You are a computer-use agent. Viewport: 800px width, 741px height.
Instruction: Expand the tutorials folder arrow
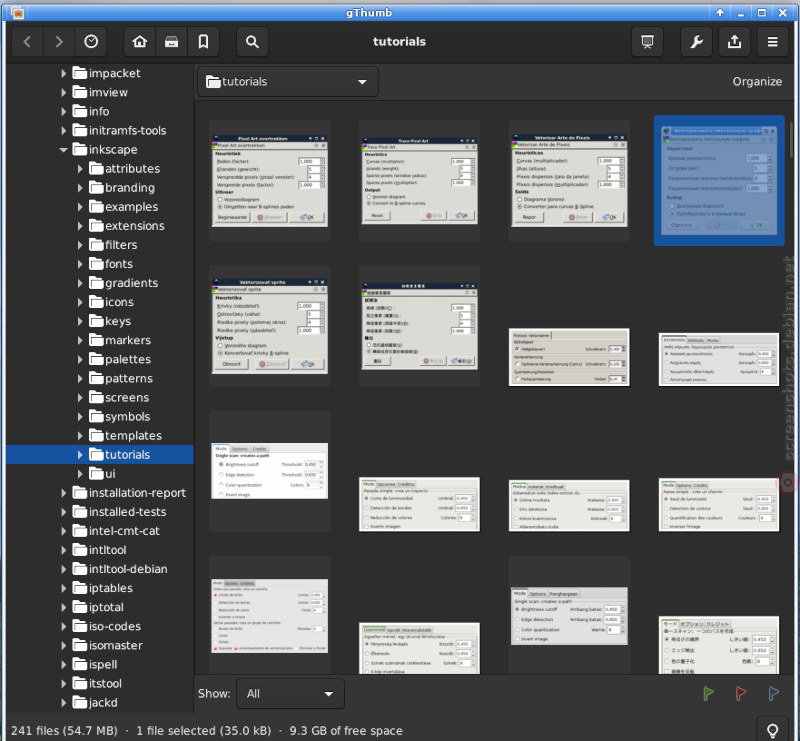(x=80, y=455)
